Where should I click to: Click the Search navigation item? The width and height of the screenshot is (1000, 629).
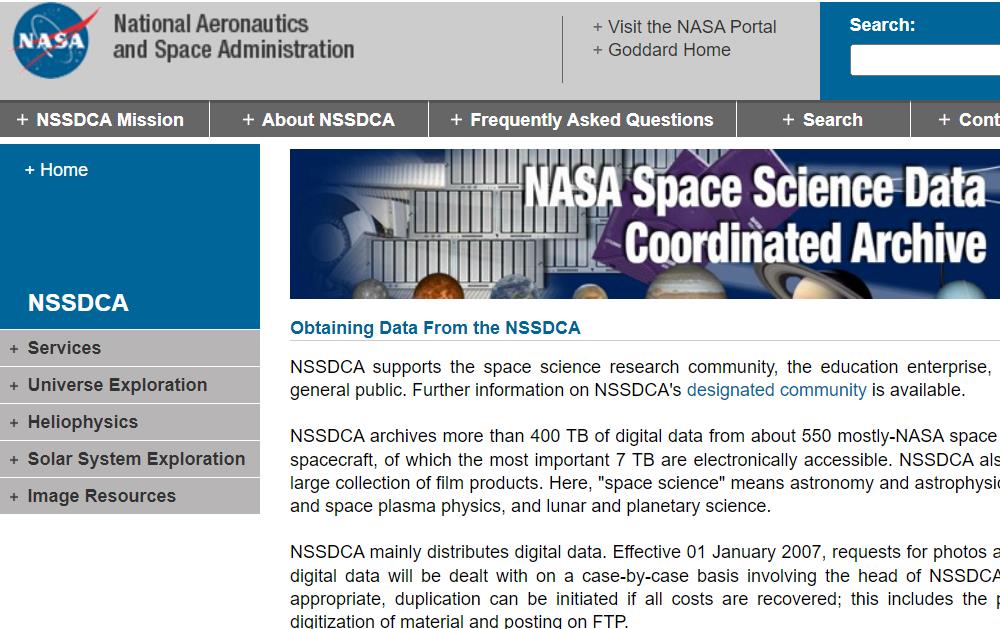[x=823, y=119]
